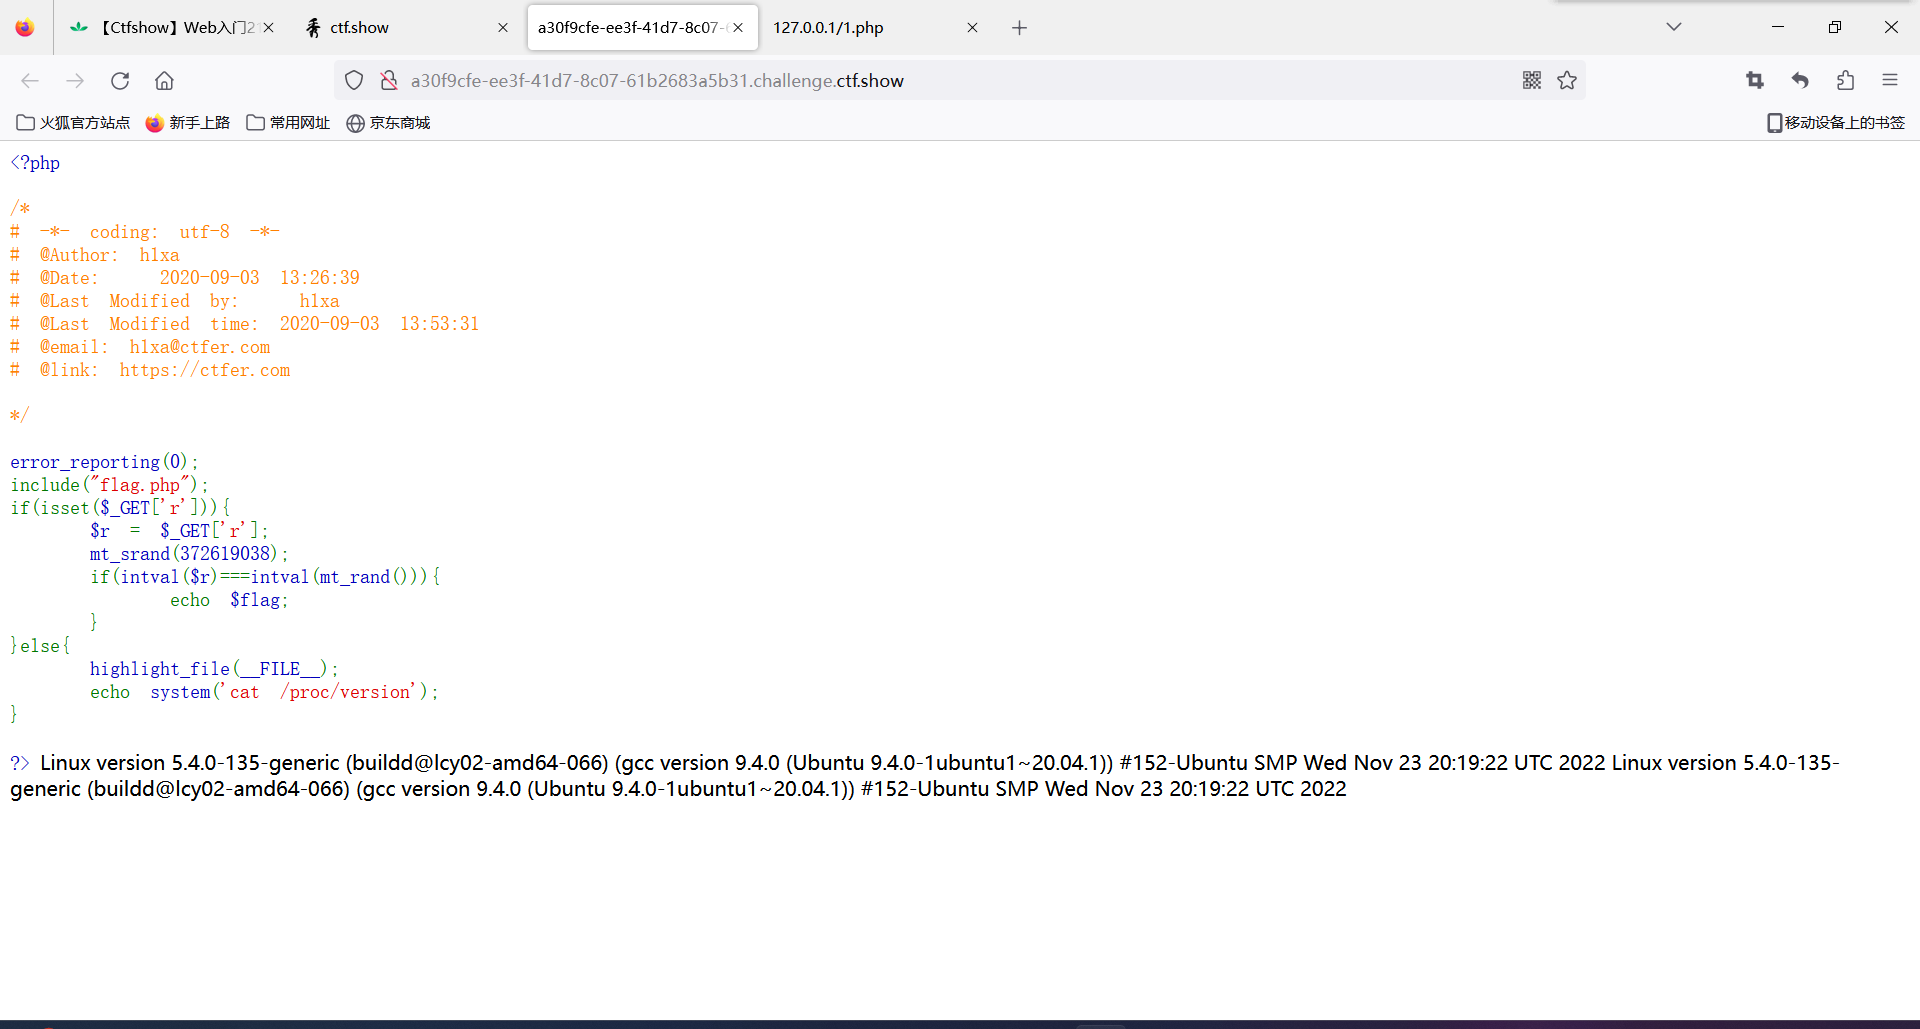Image resolution: width=1920 pixels, height=1029 pixels.
Task: Click the screenshot crop icon in toolbar
Action: (1755, 81)
